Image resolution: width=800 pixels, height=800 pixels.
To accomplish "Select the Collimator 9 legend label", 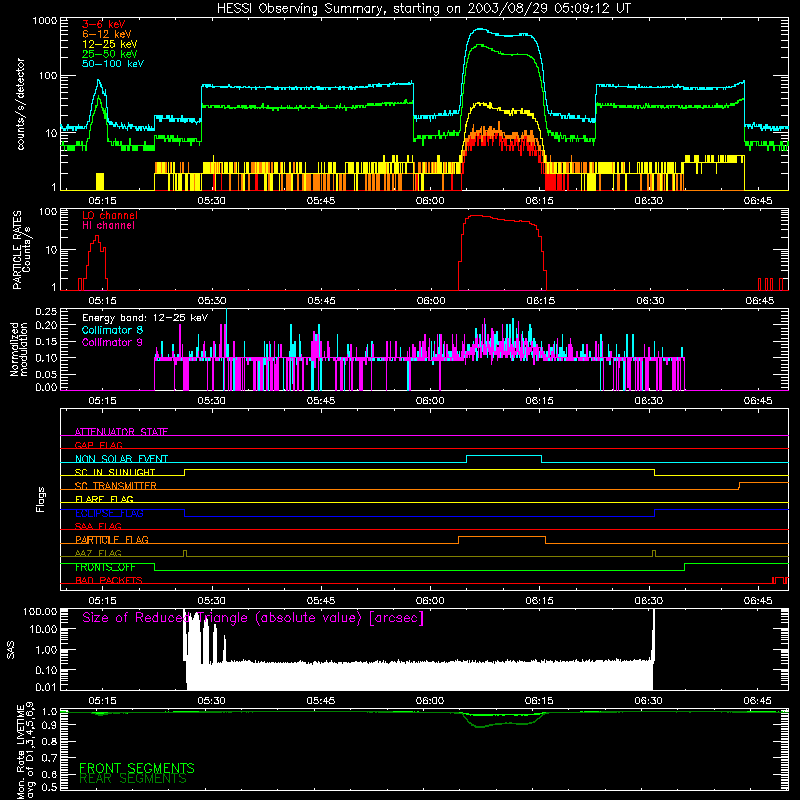I will [112, 342].
